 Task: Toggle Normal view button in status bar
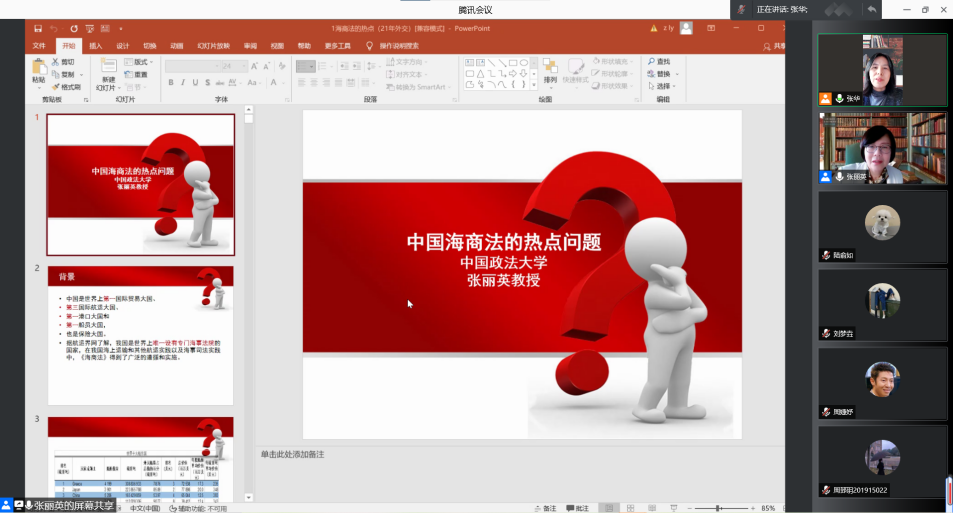click(609, 508)
